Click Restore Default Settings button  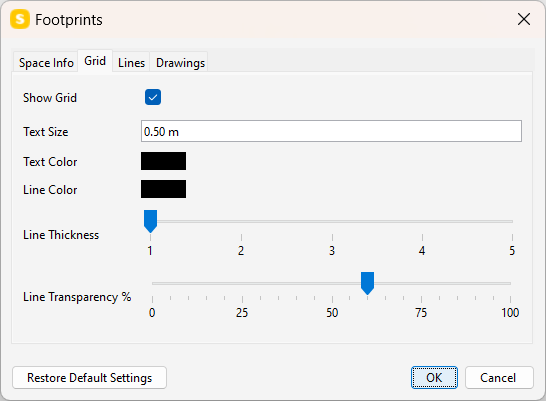pos(89,378)
